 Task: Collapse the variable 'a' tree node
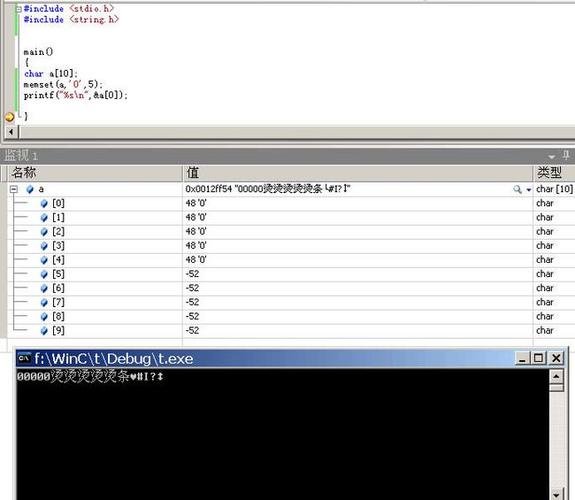pos(14,189)
